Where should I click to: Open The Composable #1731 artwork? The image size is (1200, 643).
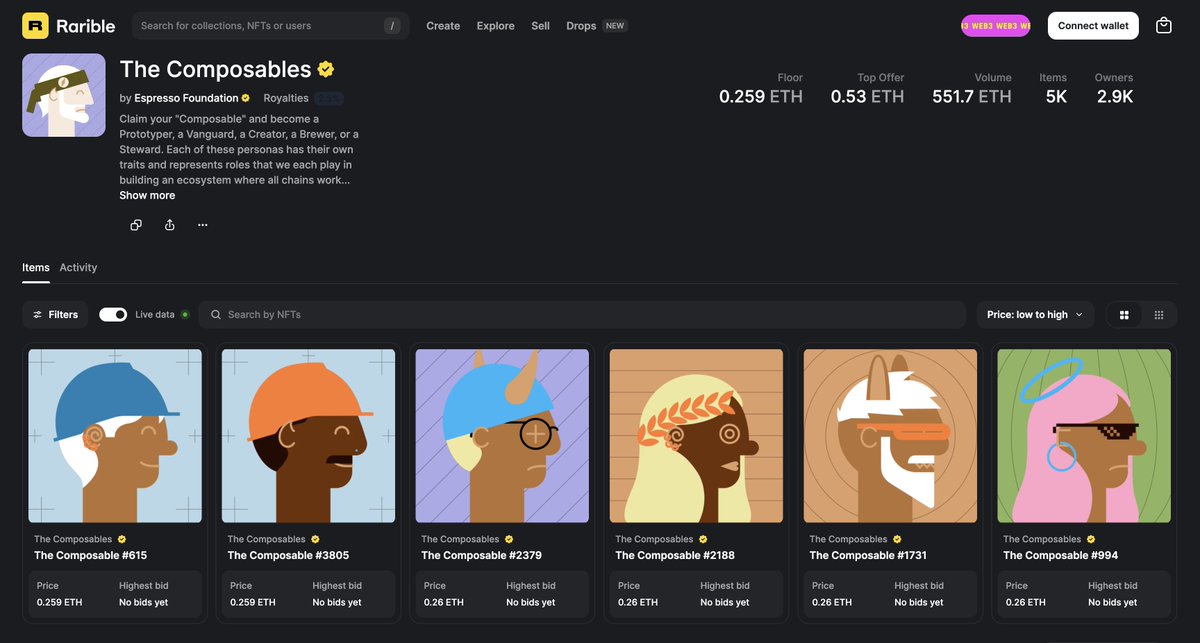point(891,436)
